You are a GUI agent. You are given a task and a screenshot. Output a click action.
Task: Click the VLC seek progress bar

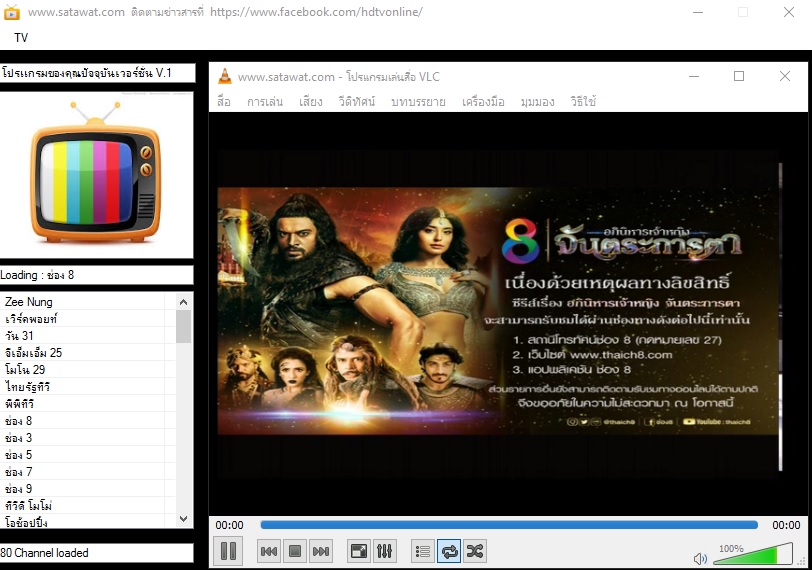tap(509, 525)
